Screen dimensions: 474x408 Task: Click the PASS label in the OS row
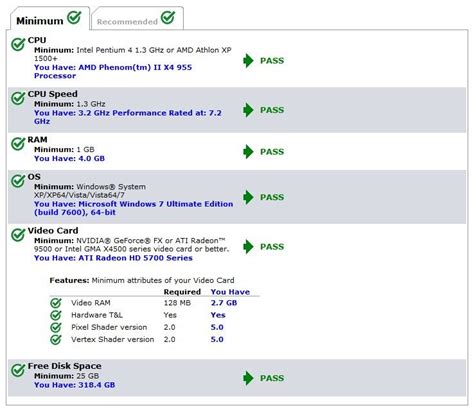click(x=272, y=197)
